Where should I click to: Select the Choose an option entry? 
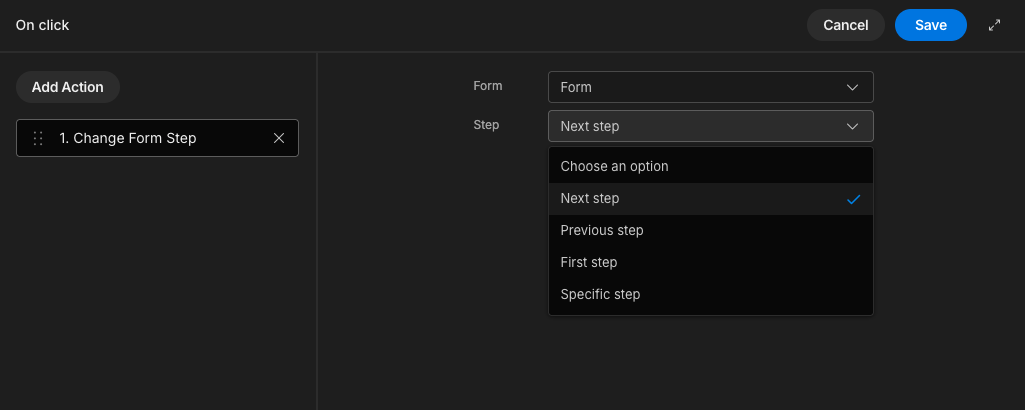pos(711,166)
